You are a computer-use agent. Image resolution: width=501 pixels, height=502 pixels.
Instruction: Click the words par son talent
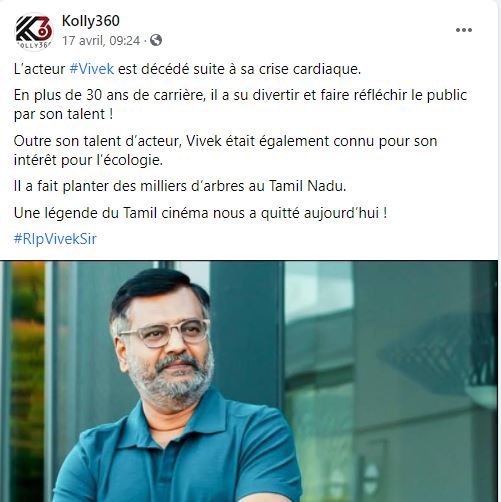pos(59,114)
